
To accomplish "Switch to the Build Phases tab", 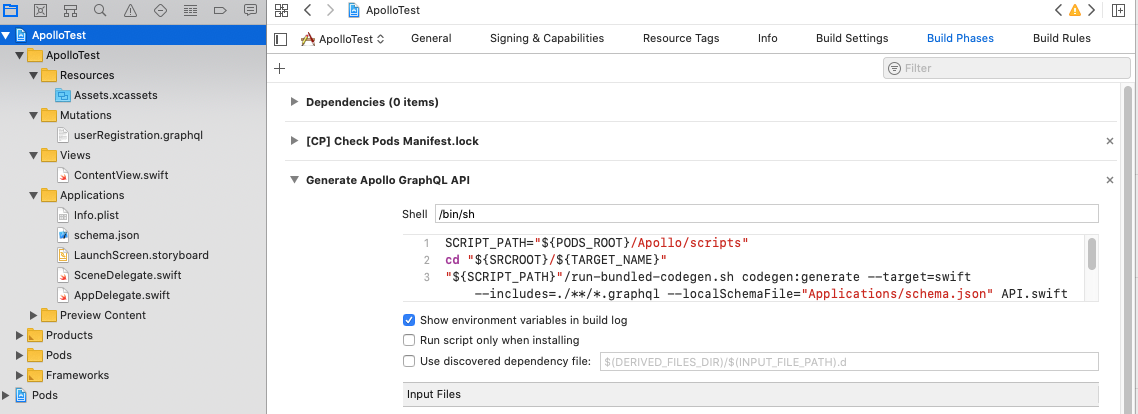I will pos(960,38).
